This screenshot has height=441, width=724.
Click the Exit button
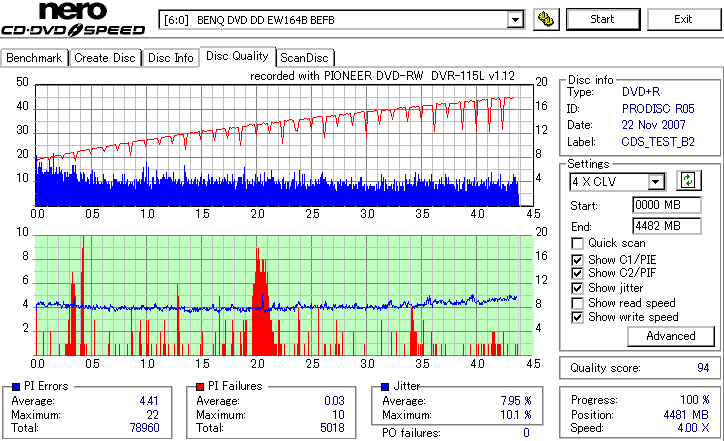pos(683,19)
